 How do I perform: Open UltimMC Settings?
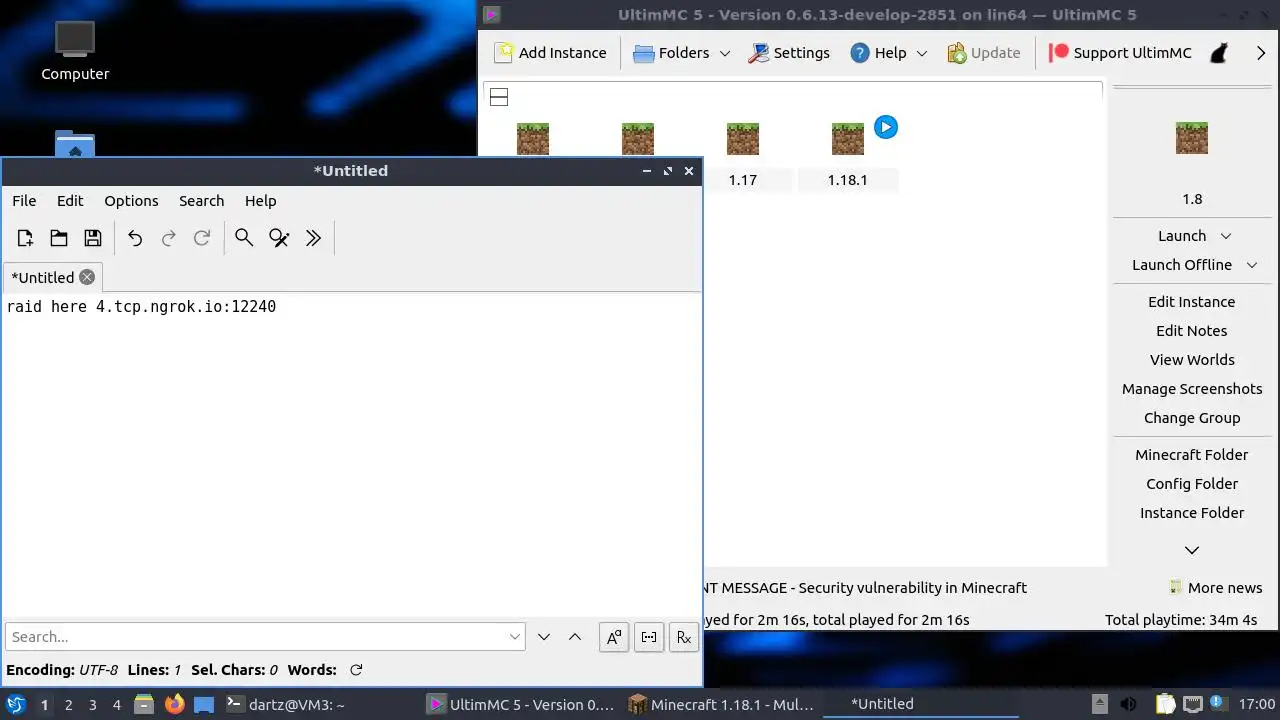point(789,53)
